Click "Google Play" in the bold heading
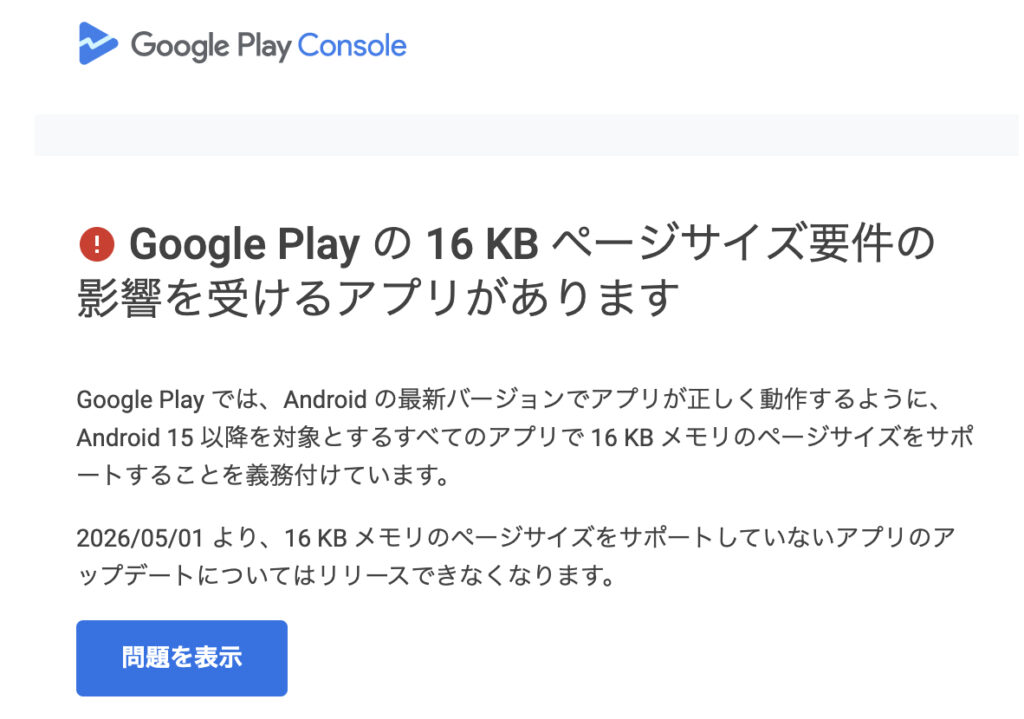 coord(244,246)
